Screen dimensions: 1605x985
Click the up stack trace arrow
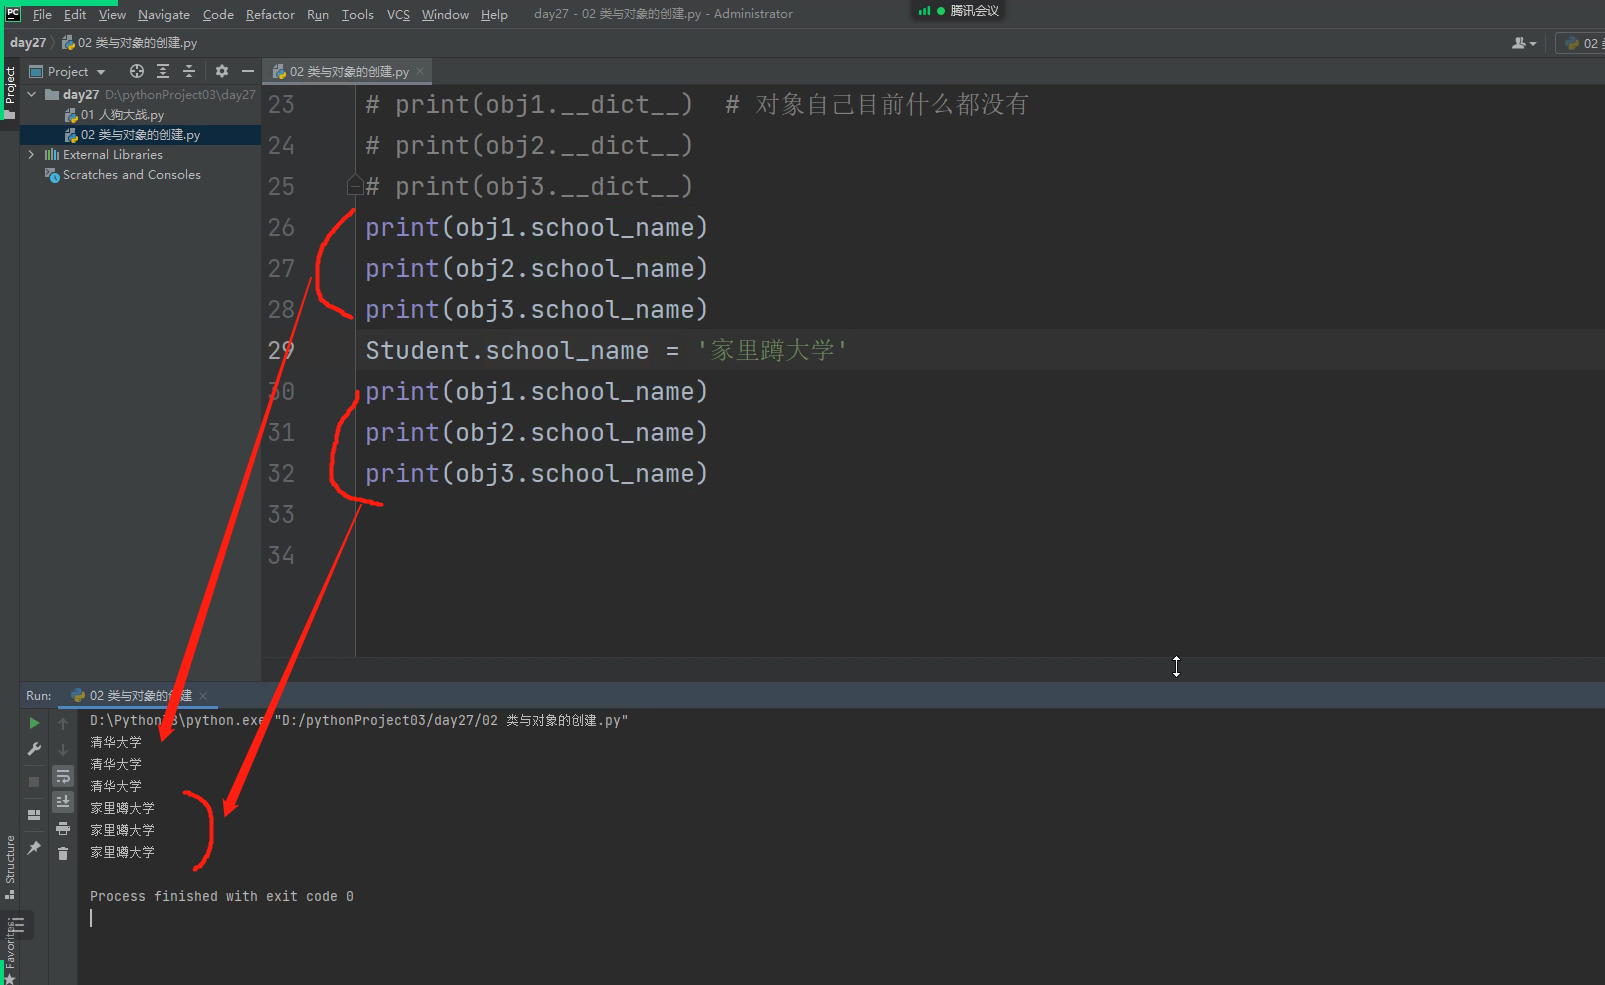63,723
